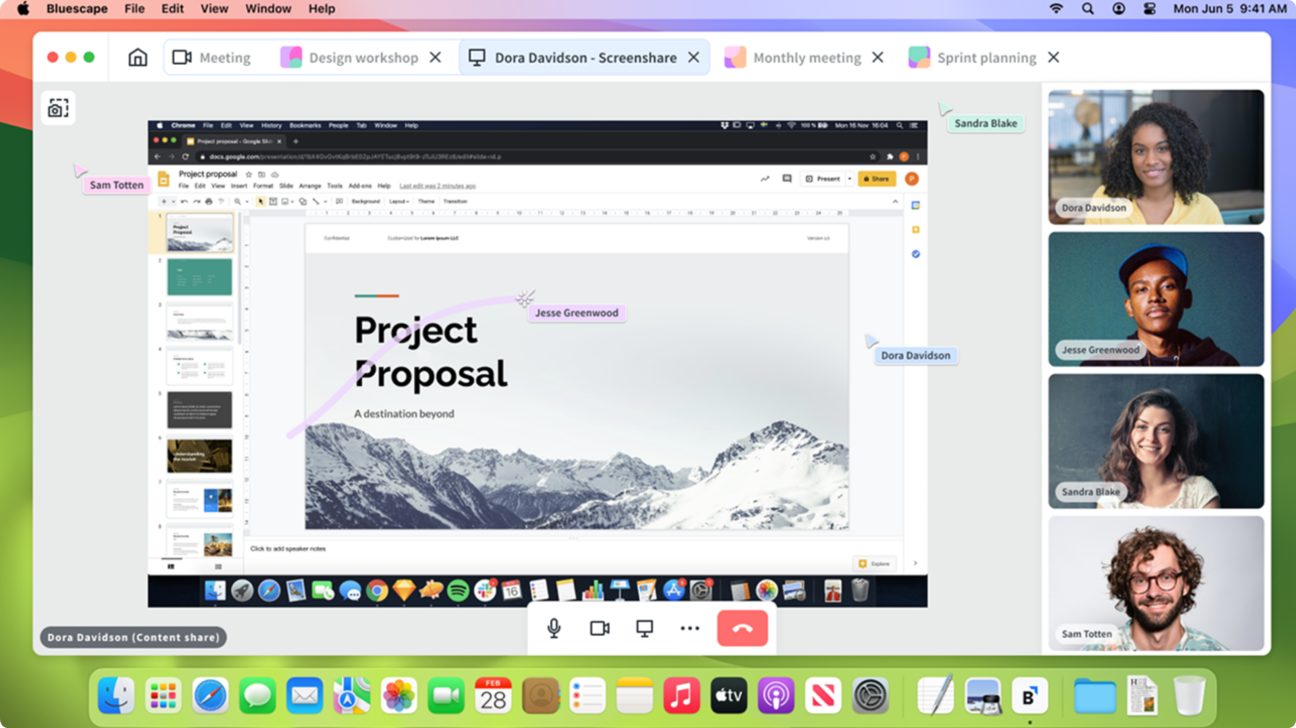Close the Dora Davidson Screenshare tab

[693, 58]
